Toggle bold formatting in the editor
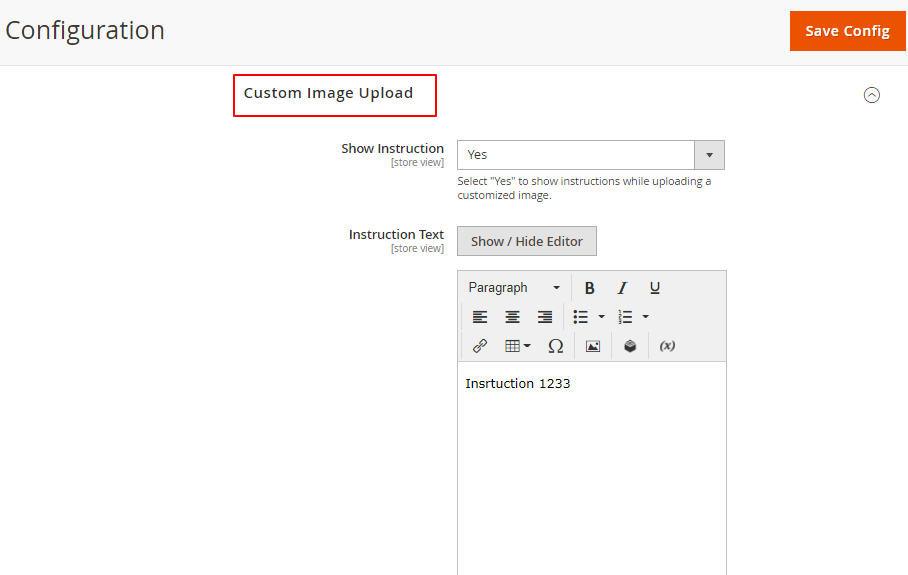Image resolution: width=908 pixels, height=575 pixels. (x=590, y=288)
